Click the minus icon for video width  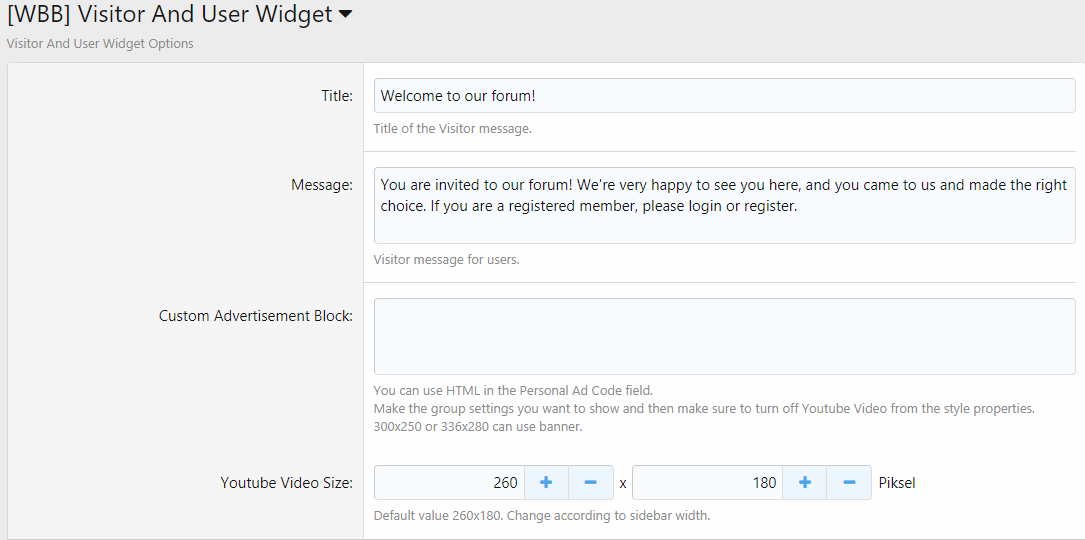(x=590, y=483)
